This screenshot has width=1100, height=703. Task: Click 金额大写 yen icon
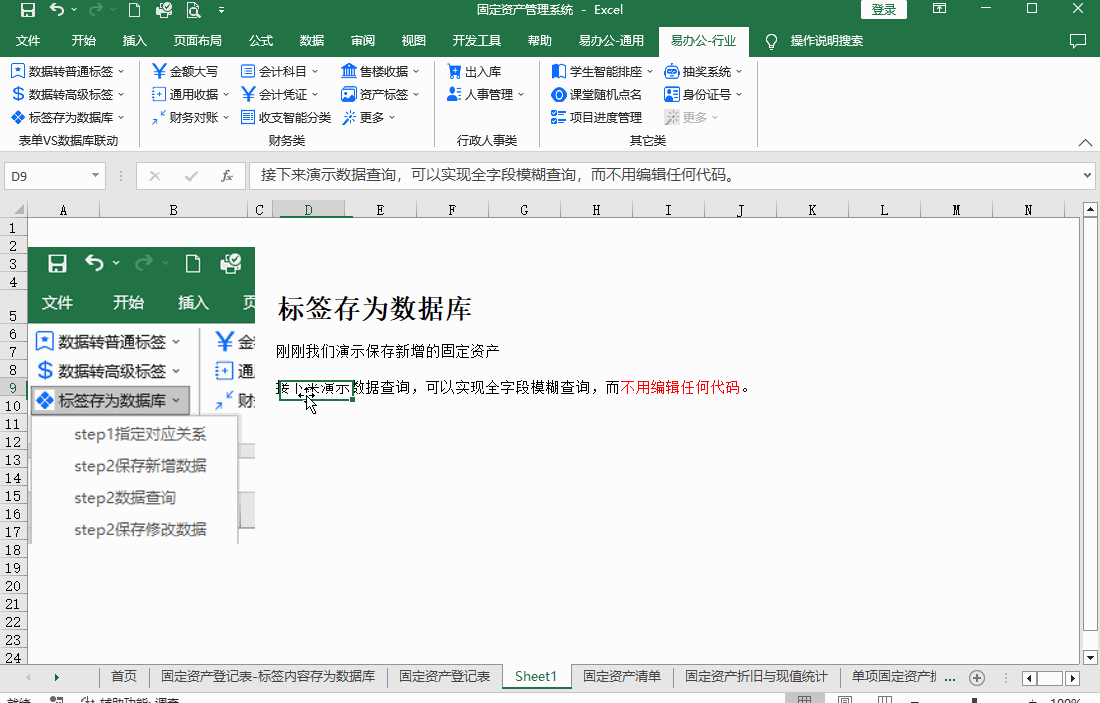pyautogui.click(x=159, y=71)
